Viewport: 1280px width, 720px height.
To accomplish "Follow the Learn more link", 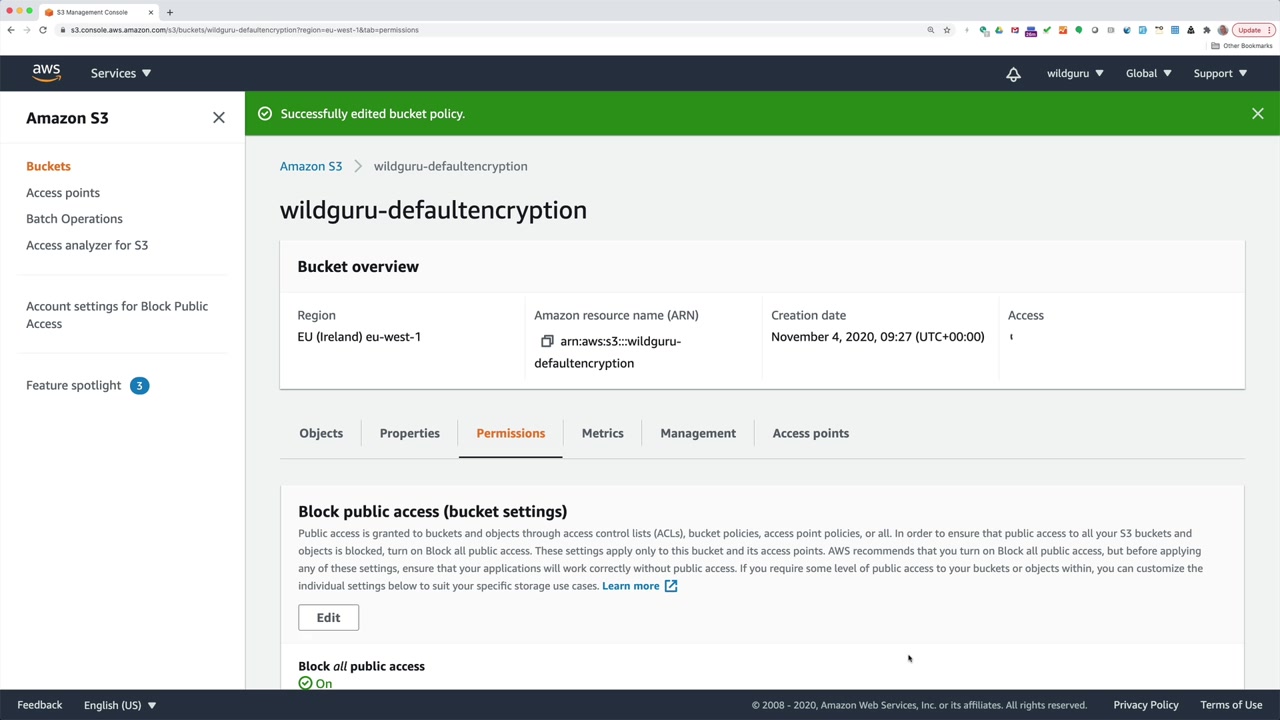I will (x=630, y=586).
